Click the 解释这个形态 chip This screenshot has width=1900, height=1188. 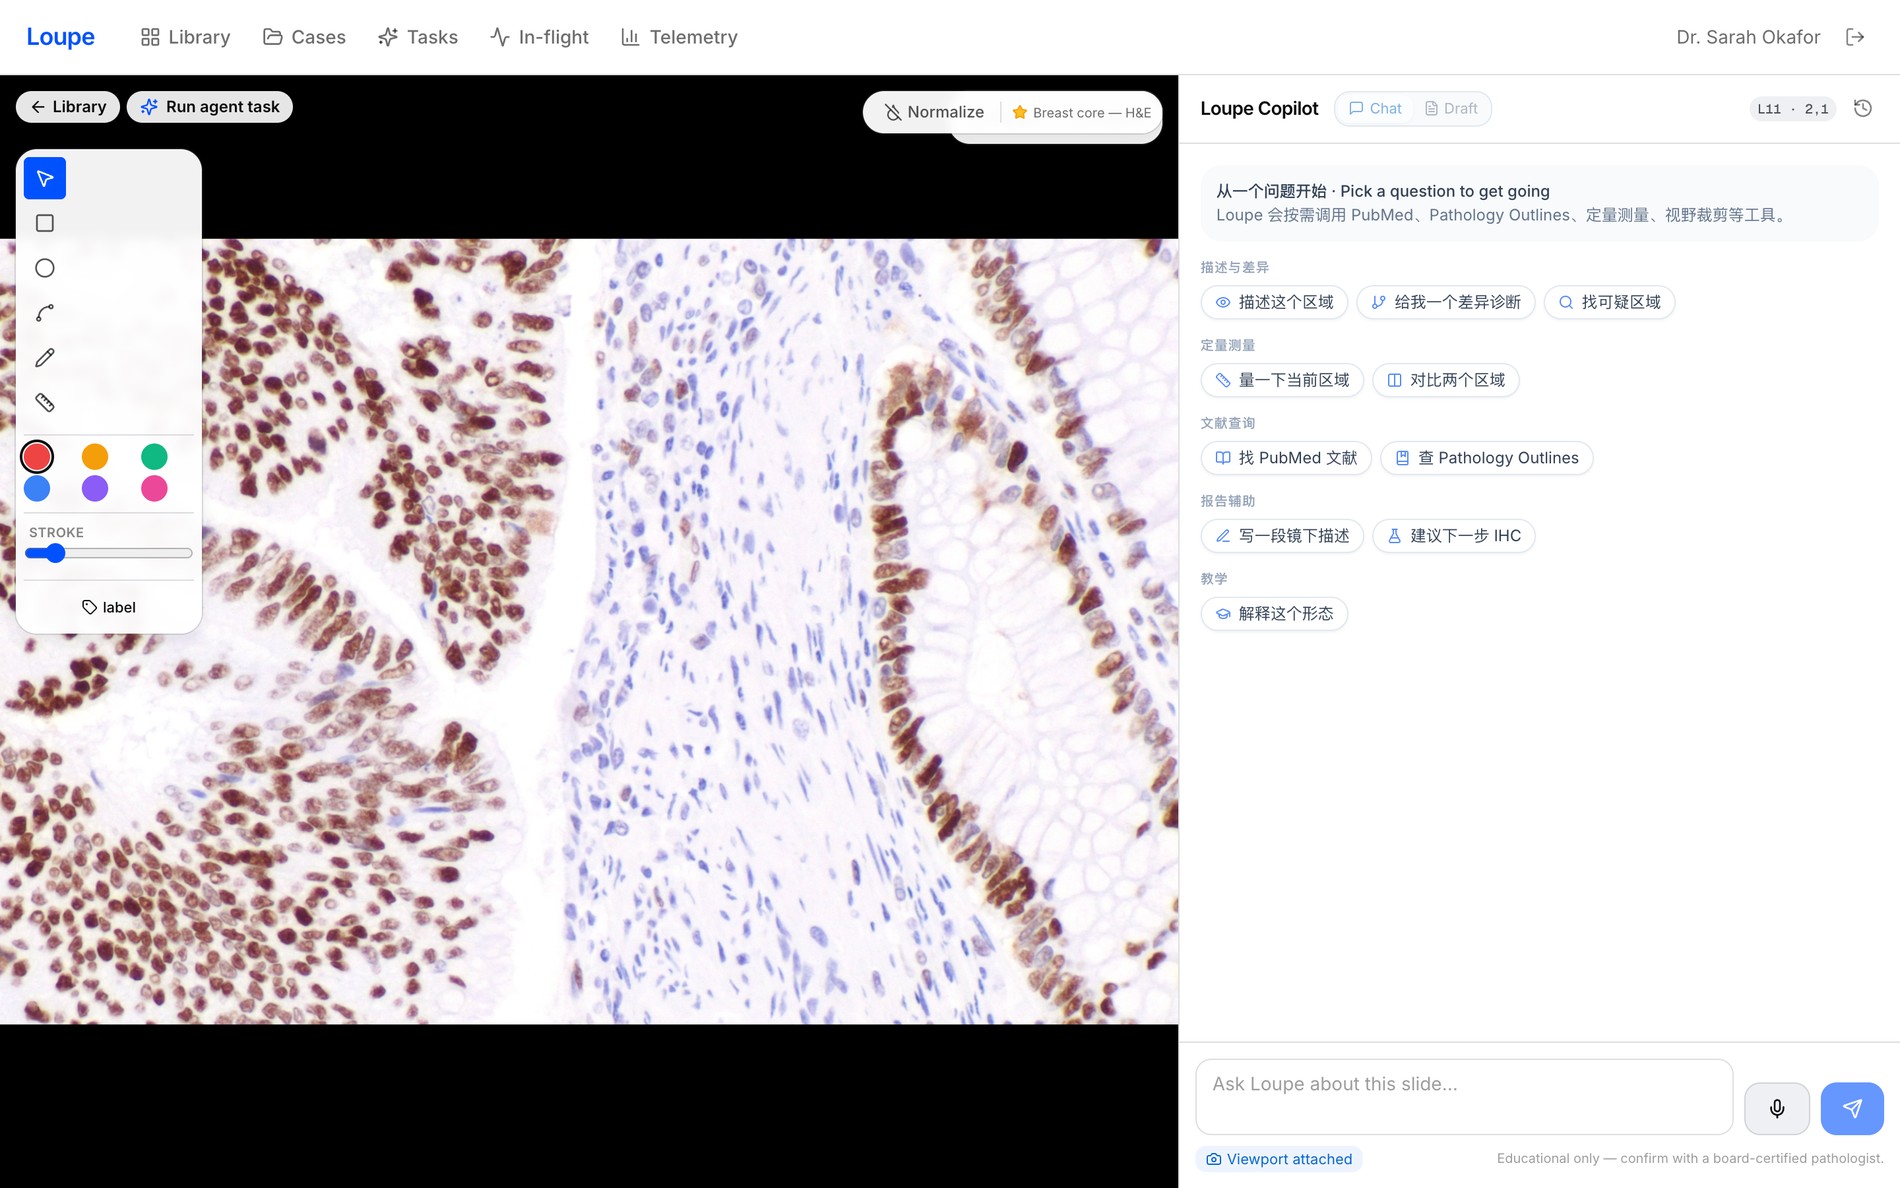point(1274,614)
